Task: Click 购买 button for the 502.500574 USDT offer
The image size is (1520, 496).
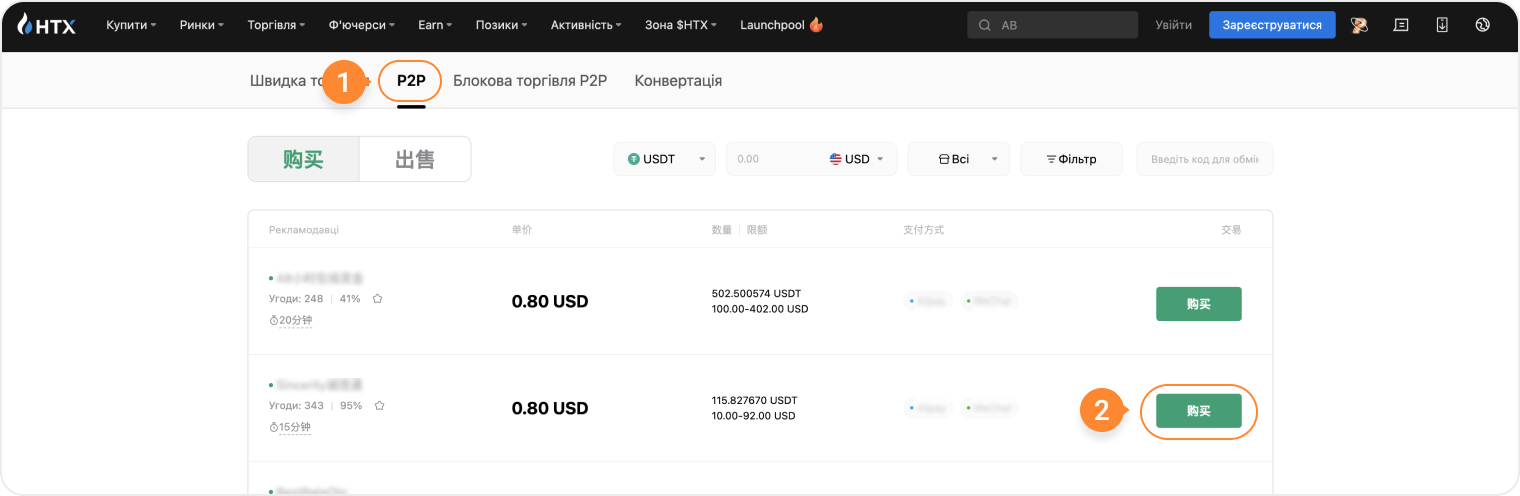Action: [x=1198, y=304]
